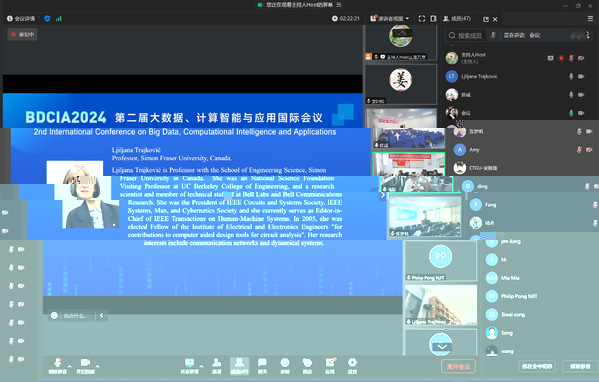Open hamburger menu at top right

tap(590, 18)
